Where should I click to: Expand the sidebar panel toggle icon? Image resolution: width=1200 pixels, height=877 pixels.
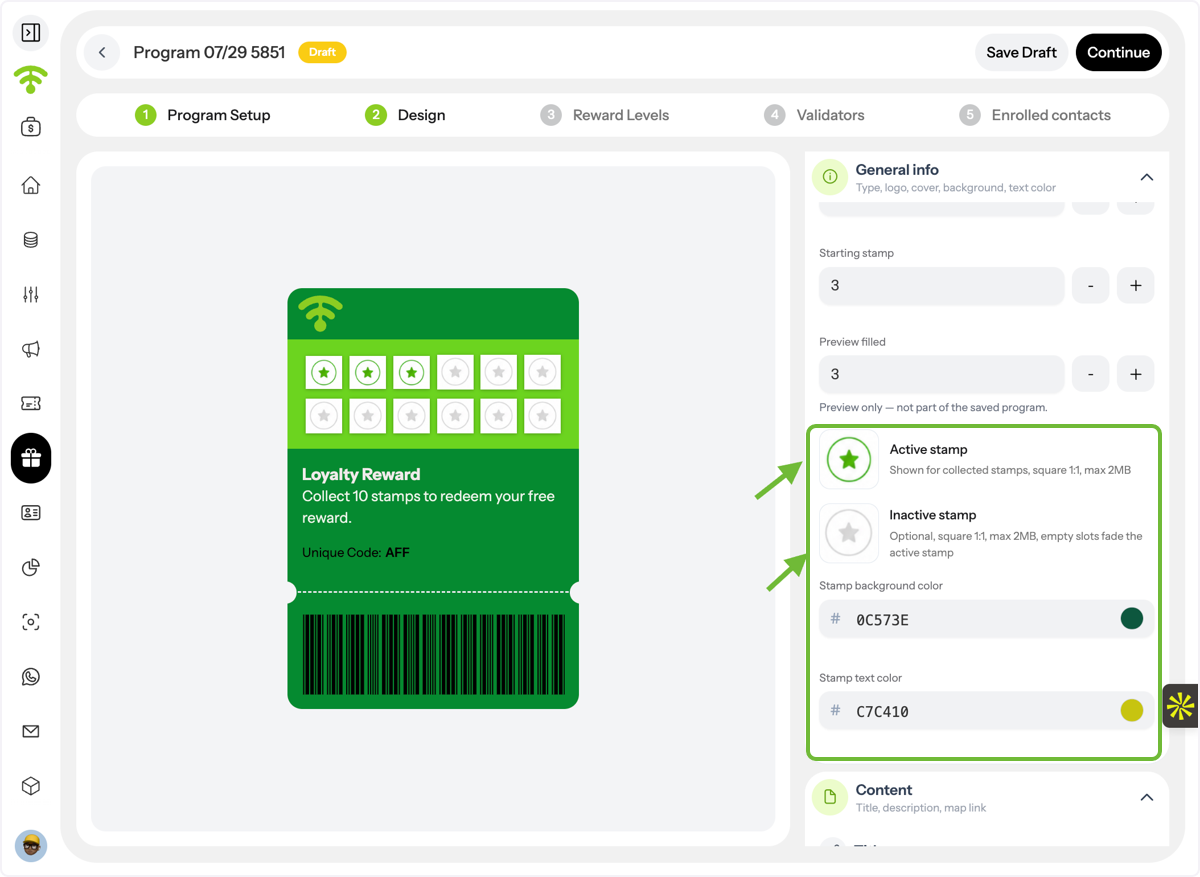click(x=31, y=33)
